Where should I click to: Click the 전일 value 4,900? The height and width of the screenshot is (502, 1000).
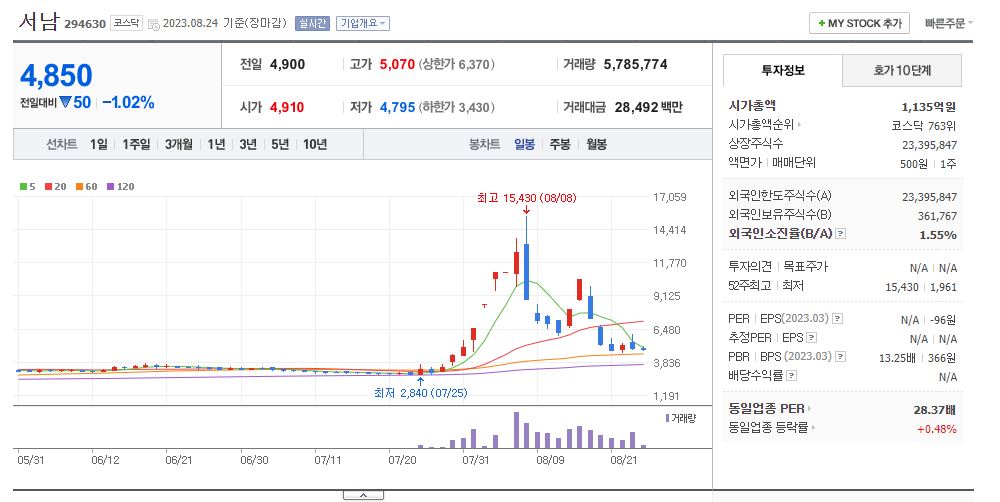(x=287, y=64)
